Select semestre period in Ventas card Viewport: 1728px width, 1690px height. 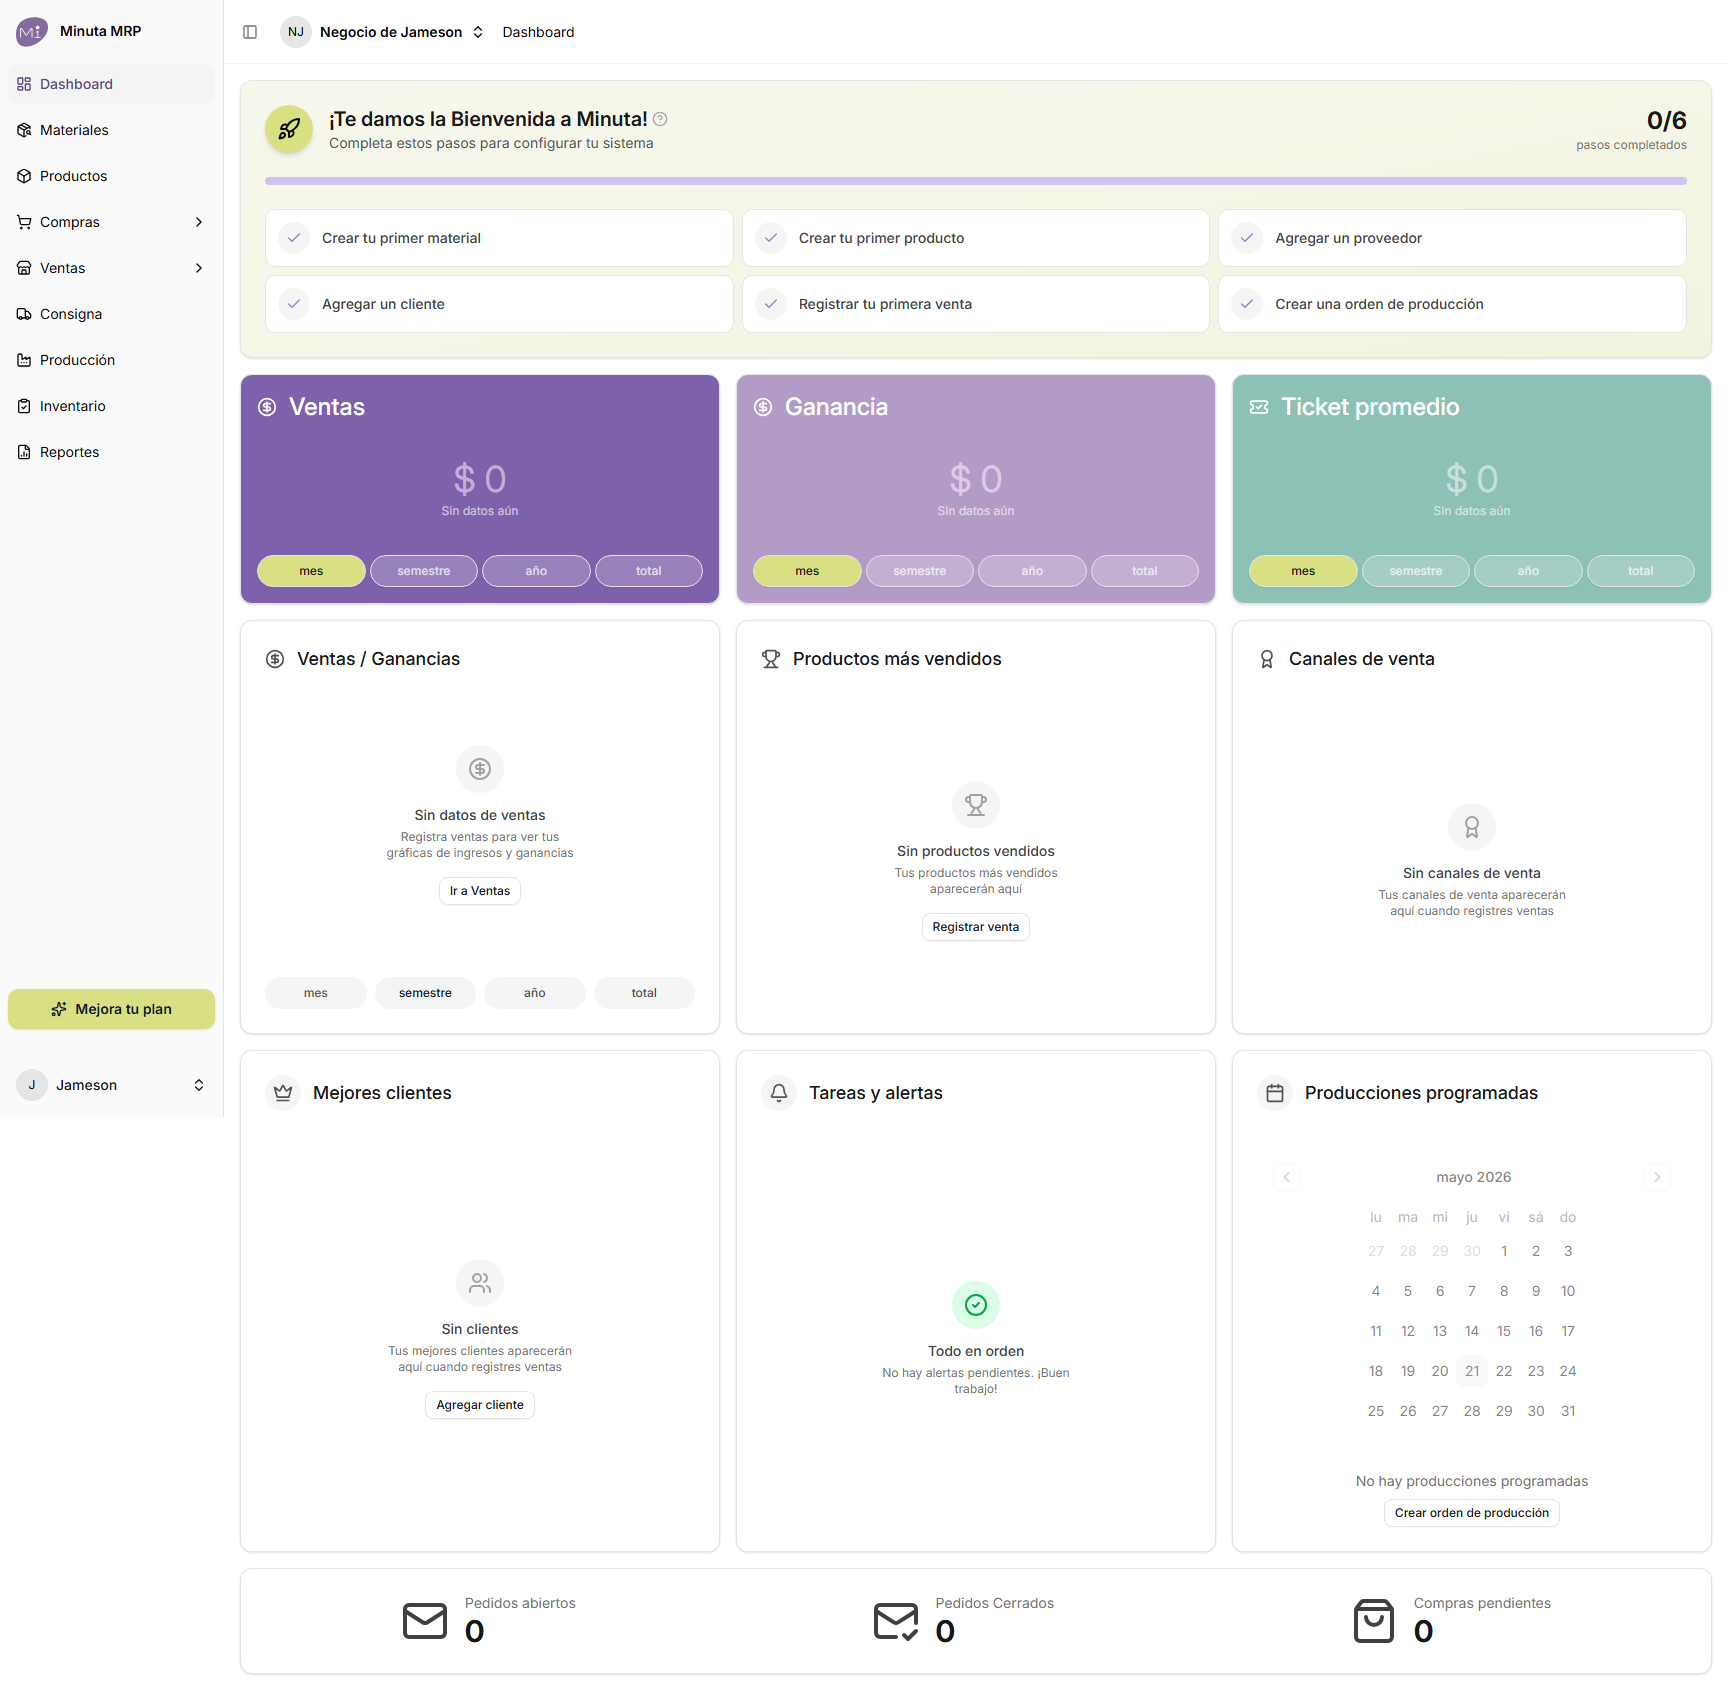424,571
